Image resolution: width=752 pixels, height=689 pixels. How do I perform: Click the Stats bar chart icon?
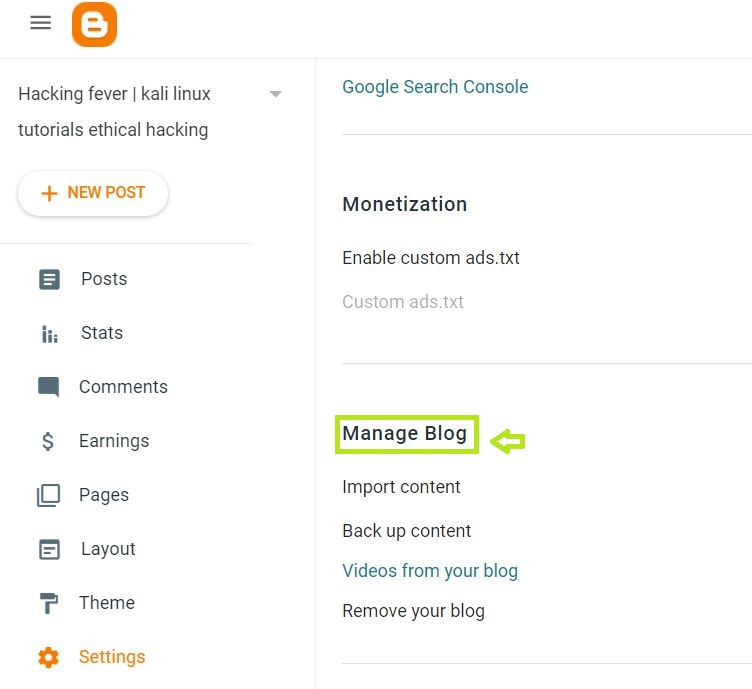pyautogui.click(x=49, y=333)
